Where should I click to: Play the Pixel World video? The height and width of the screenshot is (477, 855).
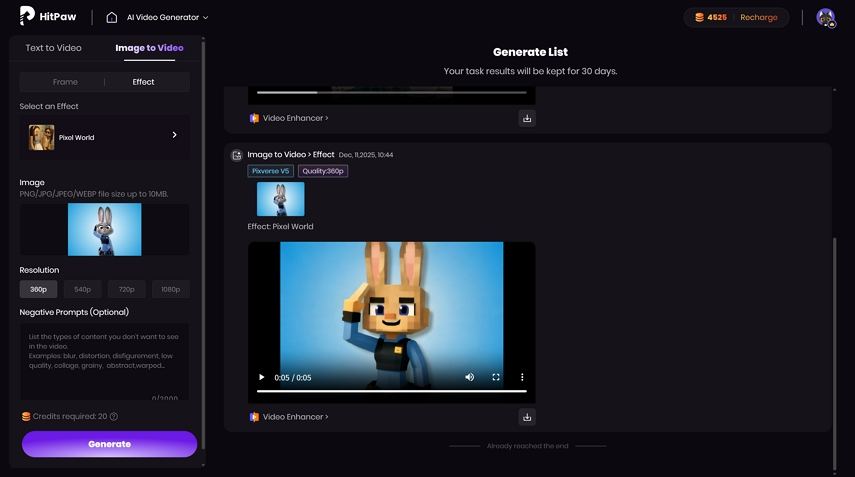(x=262, y=377)
